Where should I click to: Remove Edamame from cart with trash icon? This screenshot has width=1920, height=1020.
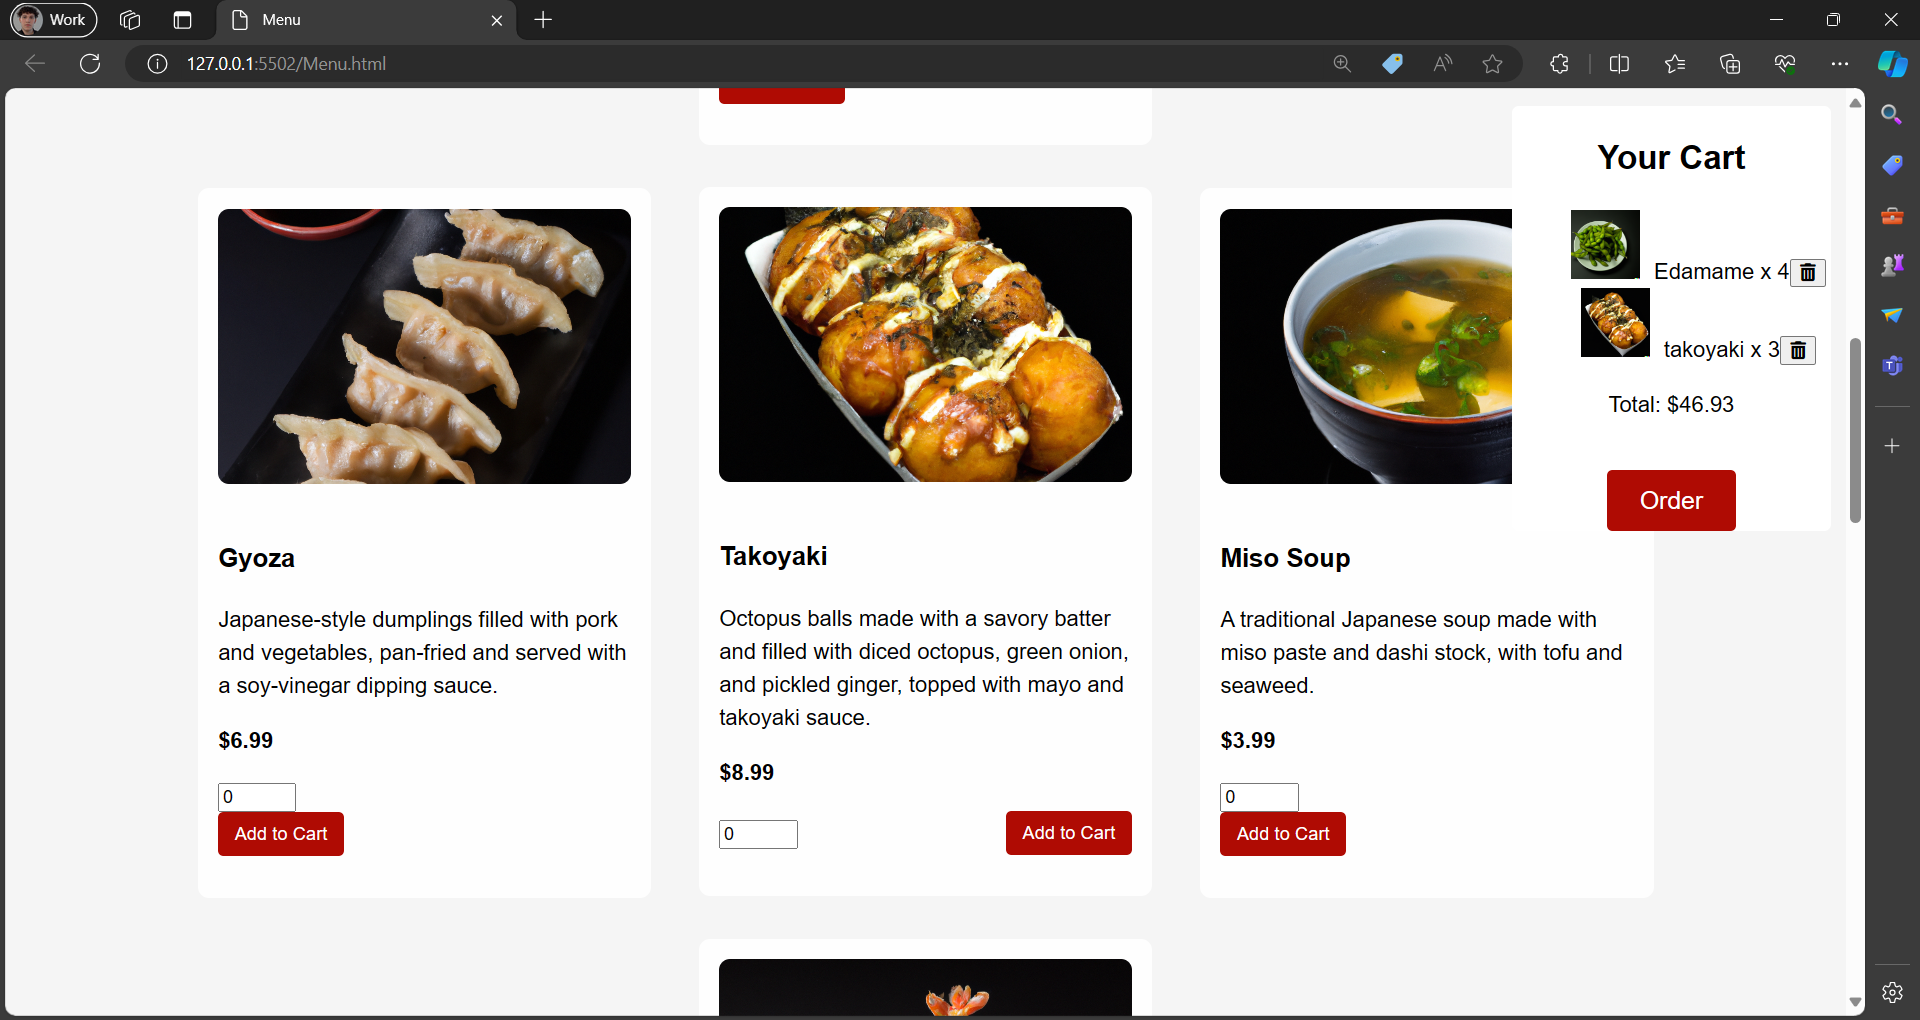[x=1807, y=272]
